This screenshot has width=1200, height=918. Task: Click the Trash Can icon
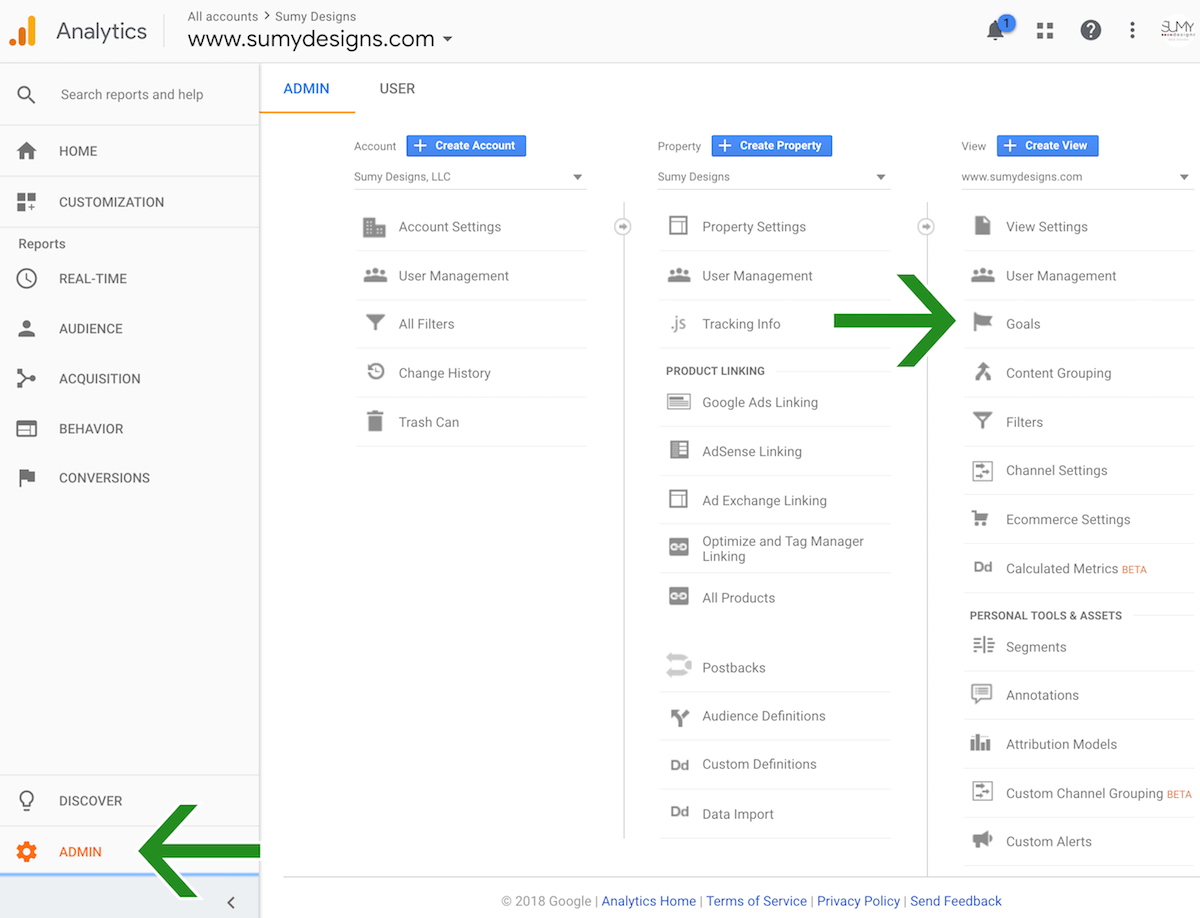point(375,421)
